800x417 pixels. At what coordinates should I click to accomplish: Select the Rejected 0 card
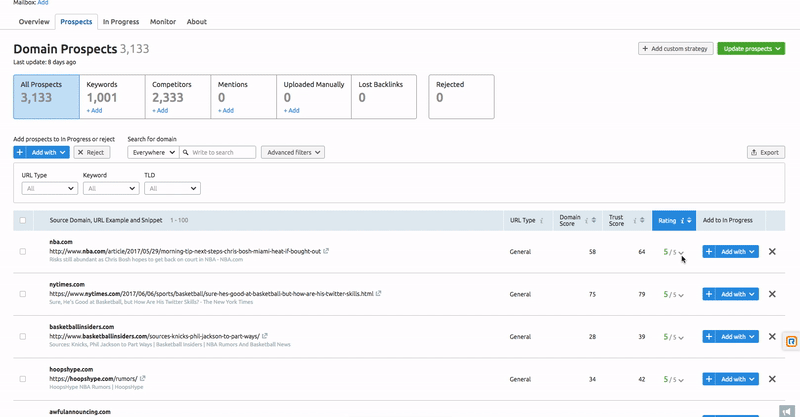(461, 97)
